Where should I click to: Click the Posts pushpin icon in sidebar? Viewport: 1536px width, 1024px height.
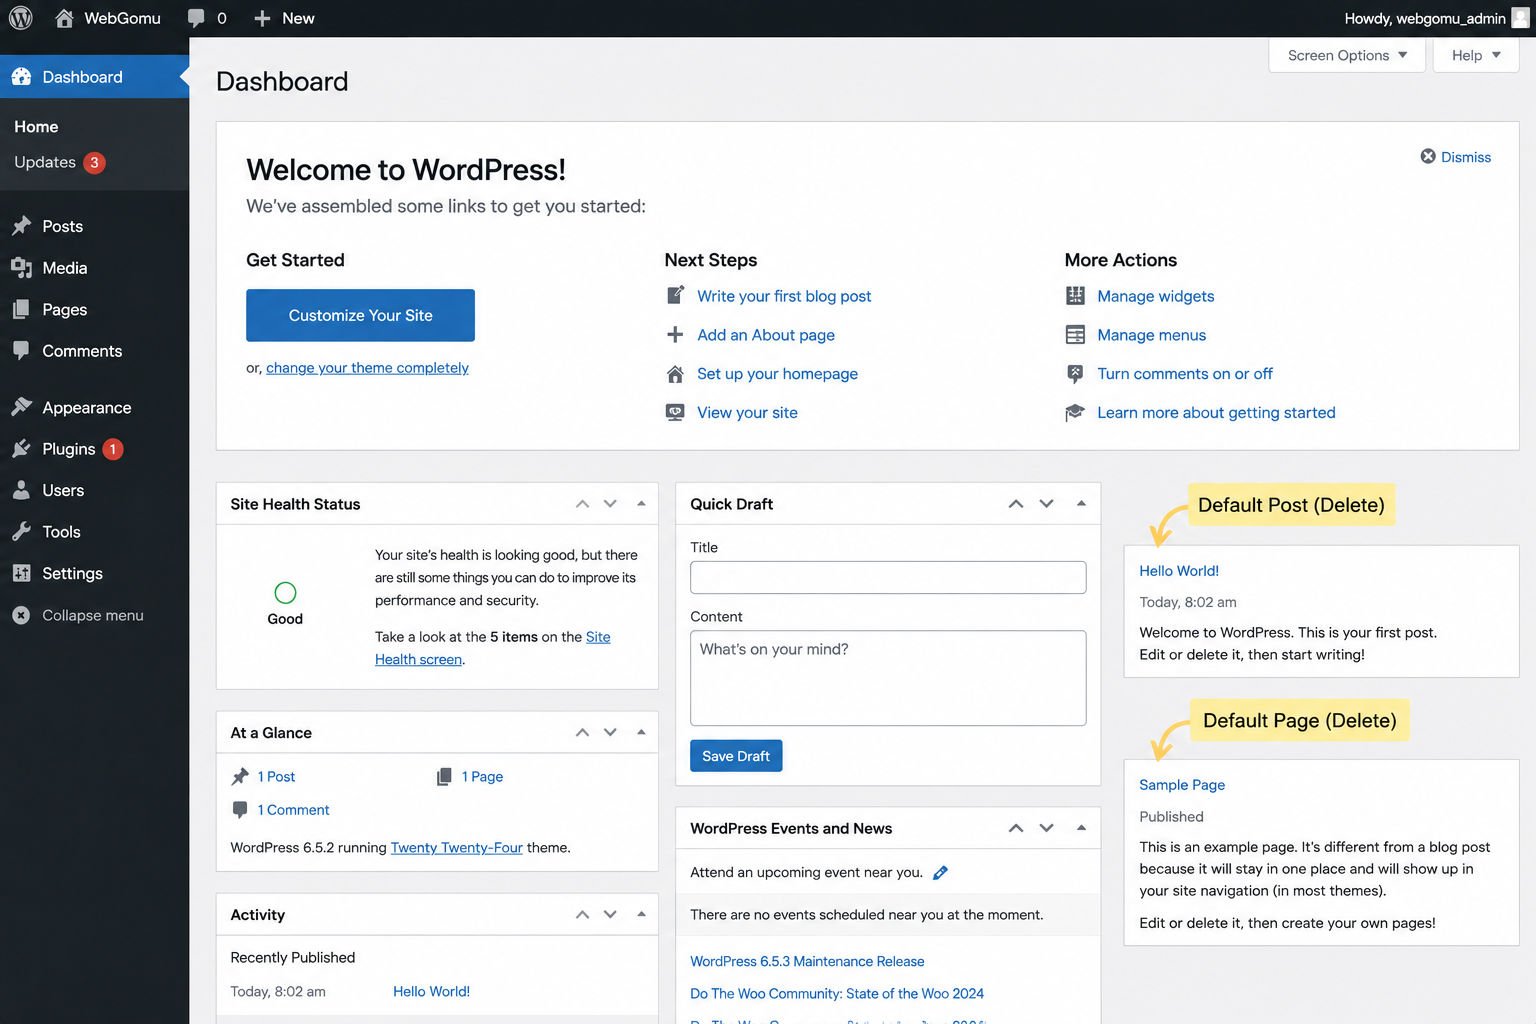pos(21,226)
